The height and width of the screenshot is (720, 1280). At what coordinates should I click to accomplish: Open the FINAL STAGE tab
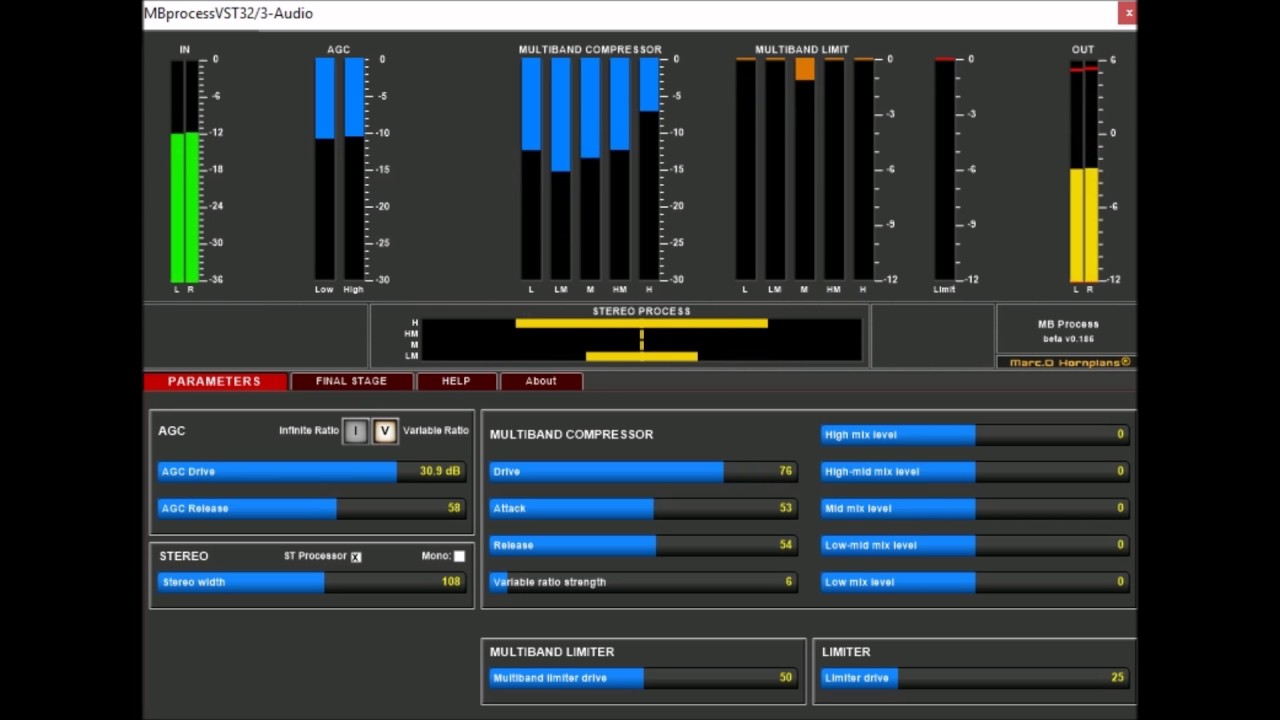351,381
